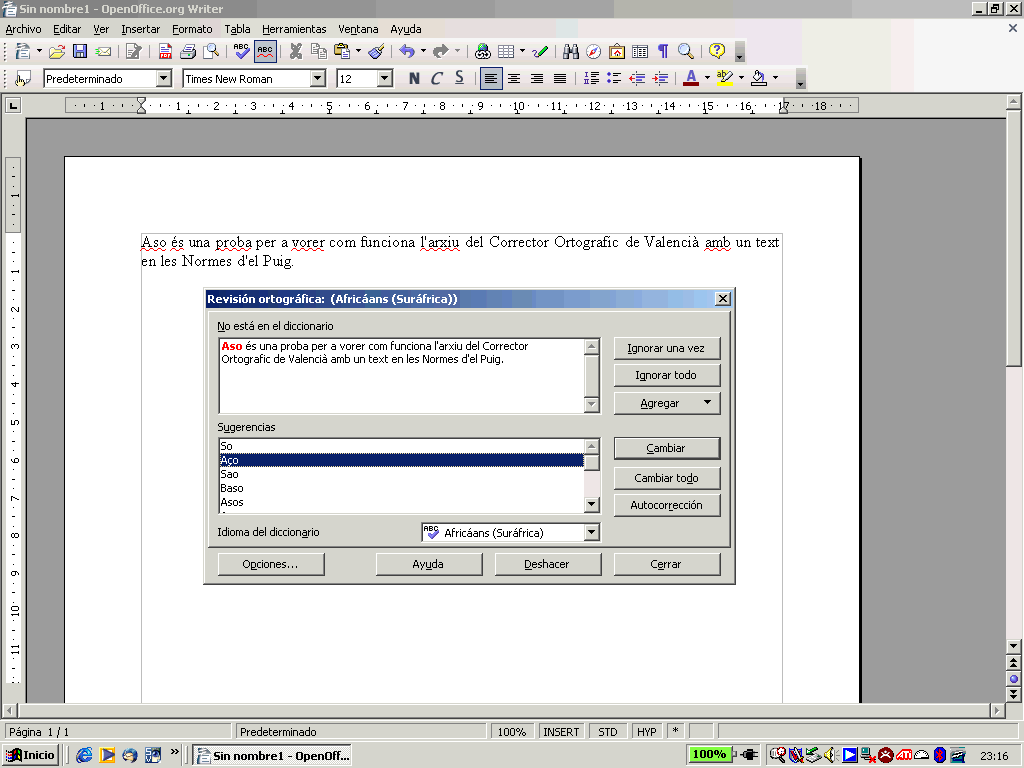Open the Herramientas menu
The height and width of the screenshot is (768, 1024).
[x=294, y=29]
